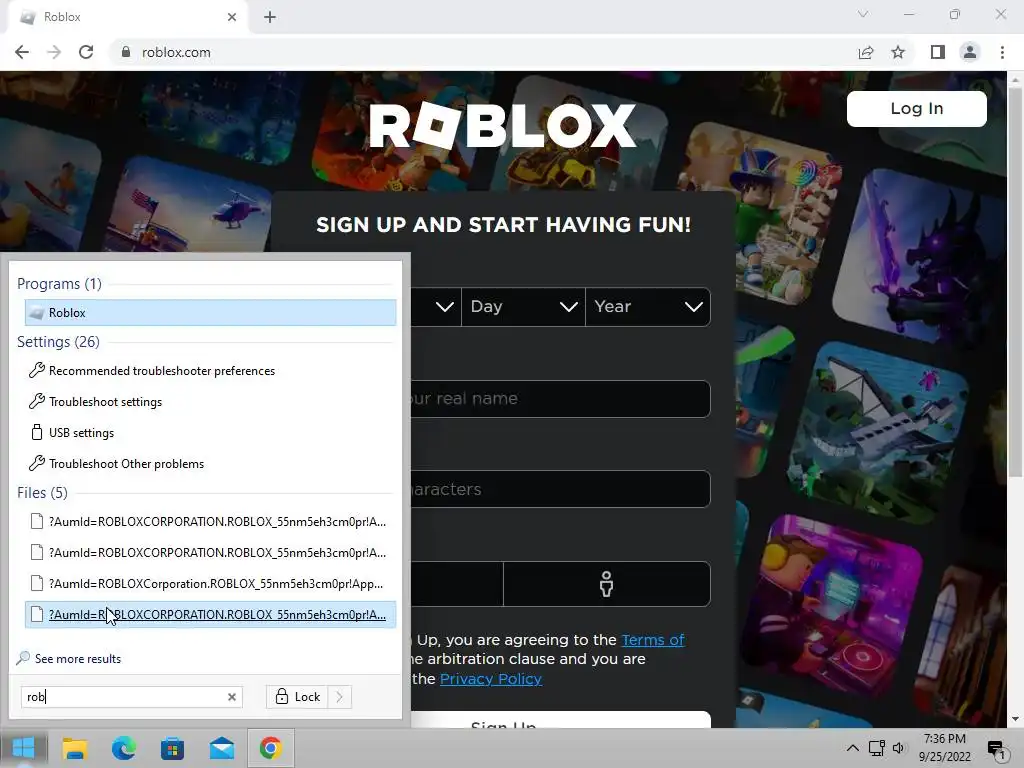
Task: Click the password field with characters hint
Action: (560, 489)
